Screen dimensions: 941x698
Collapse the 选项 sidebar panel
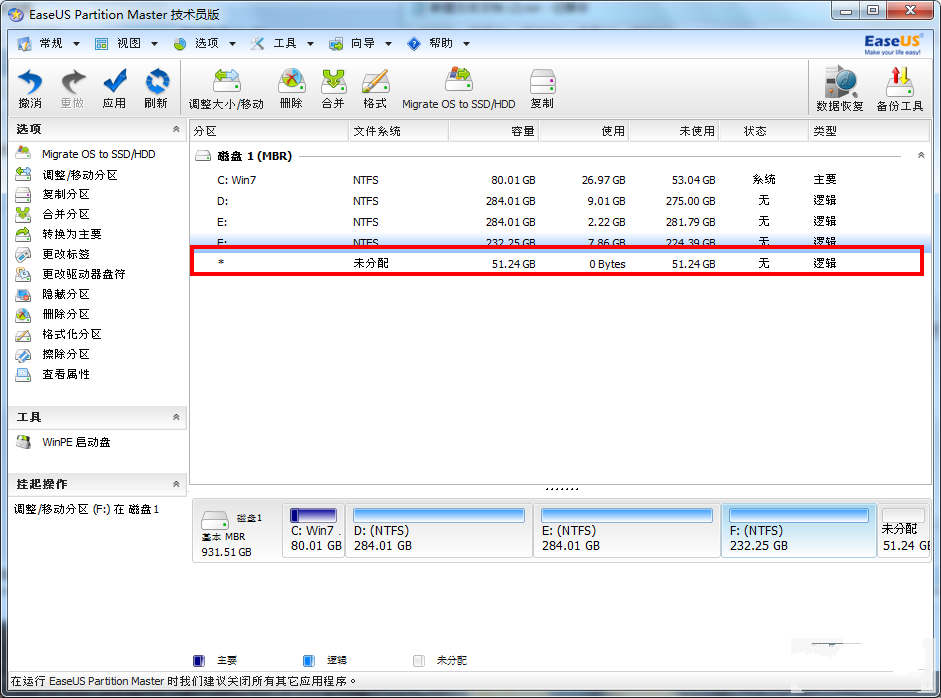click(x=176, y=129)
